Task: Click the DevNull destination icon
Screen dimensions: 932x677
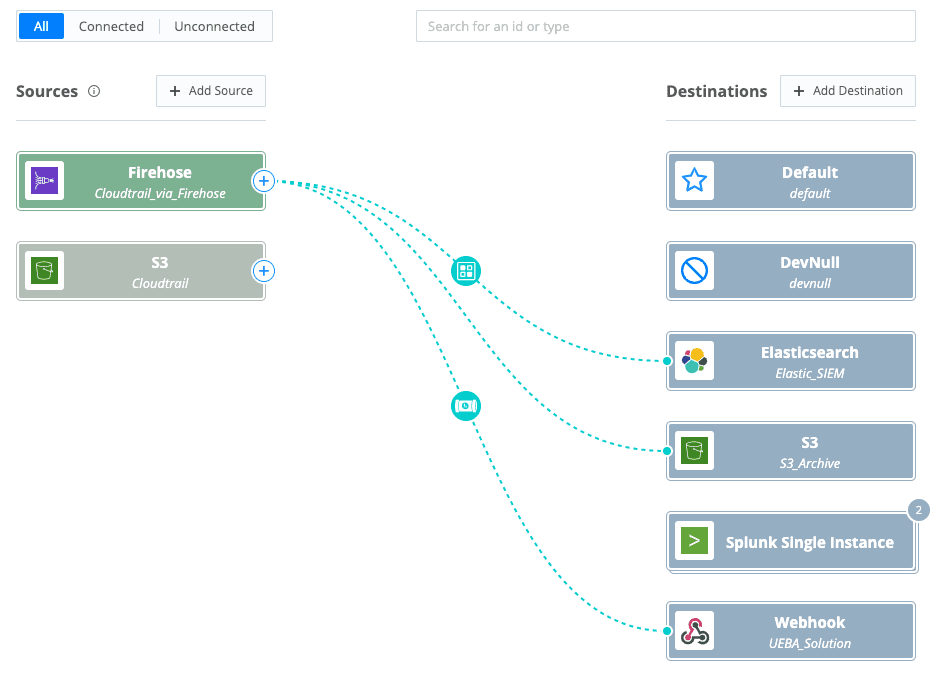Action: pos(694,271)
